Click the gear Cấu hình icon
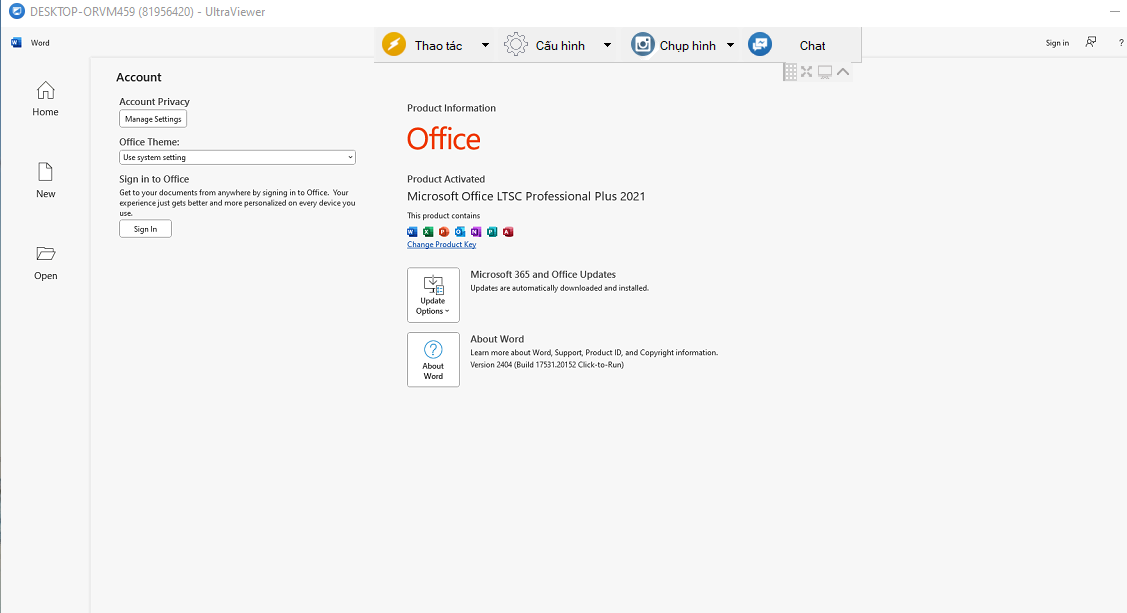1127x613 pixels. click(x=515, y=45)
